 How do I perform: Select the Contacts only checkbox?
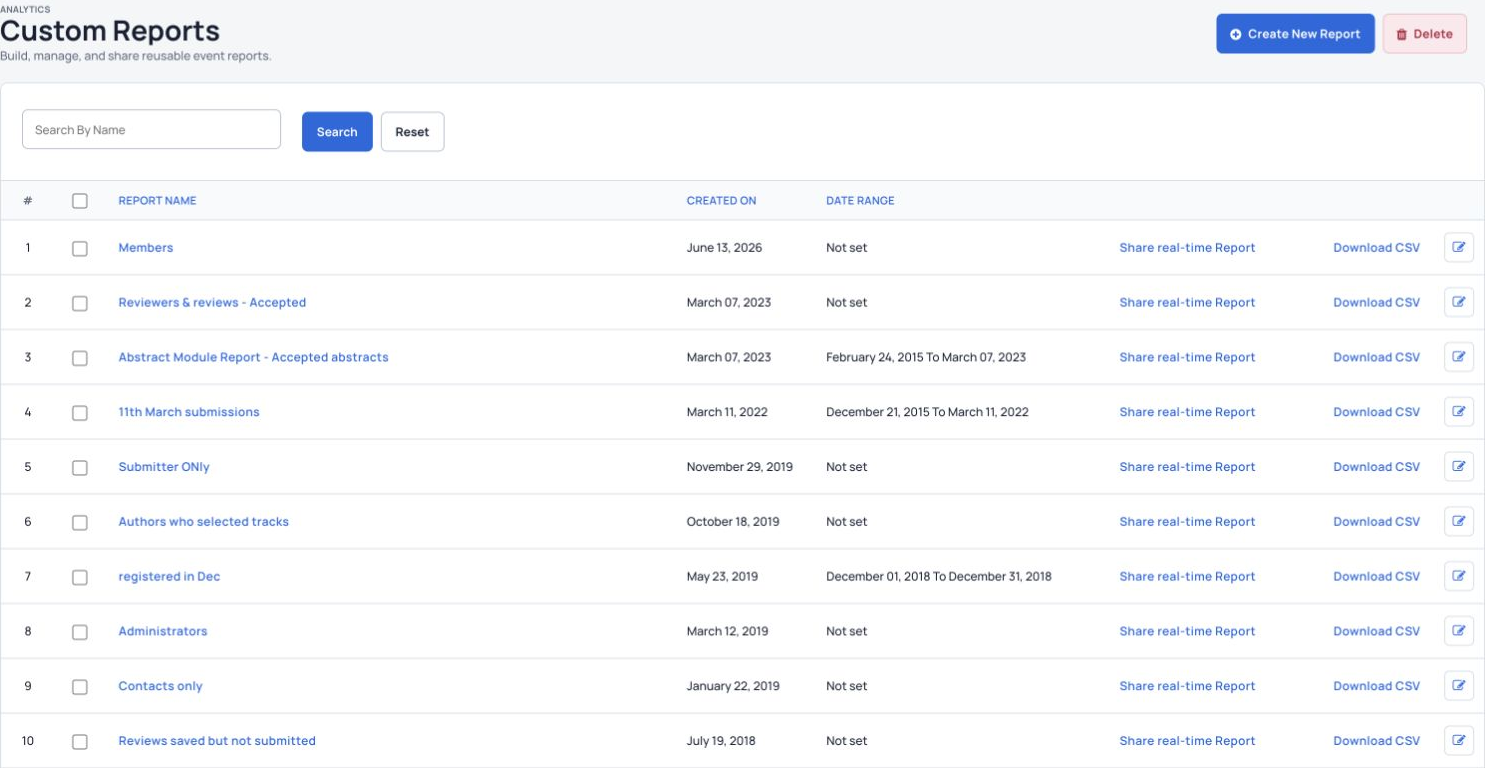(80, 687)
